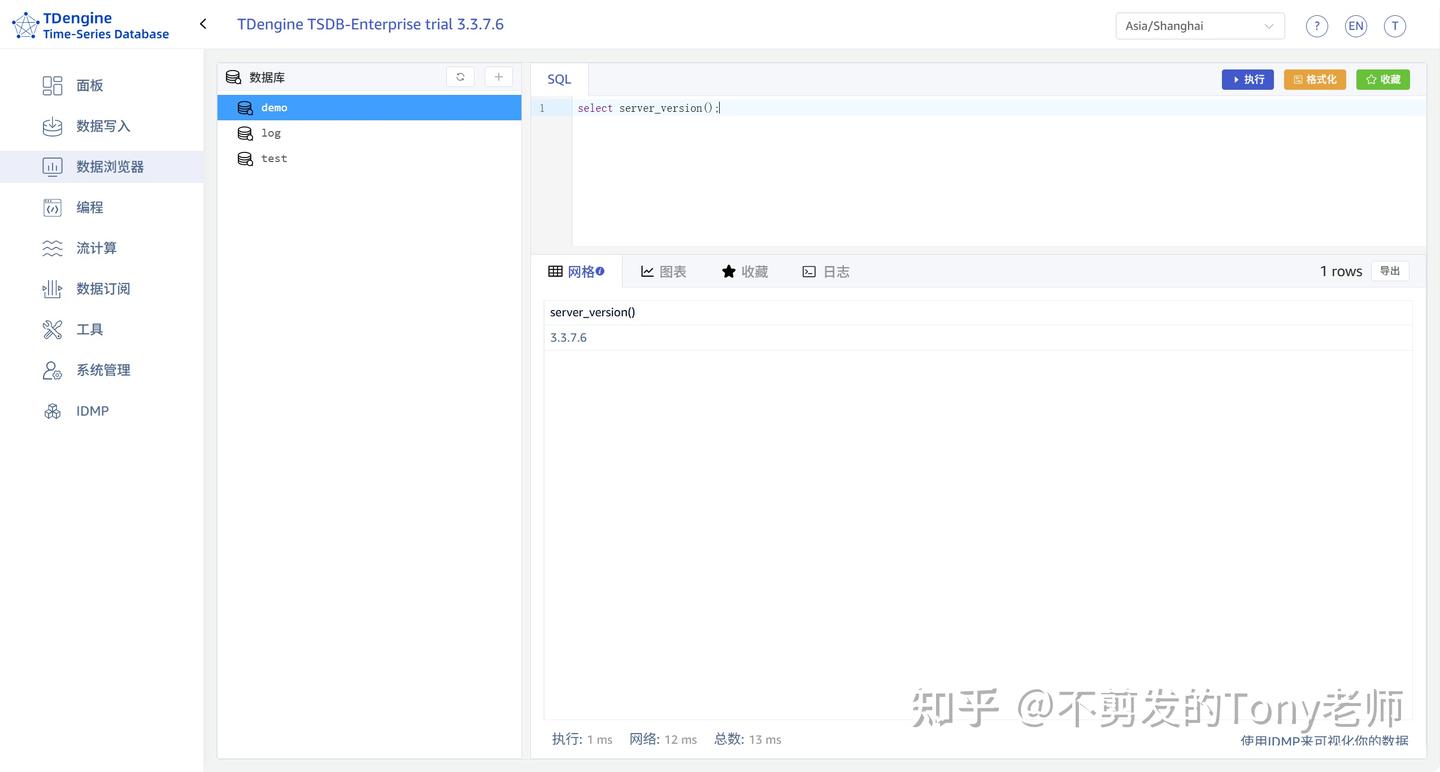Screen dimensions: 1440x772
Task: Click the SQL editor tab
Action: coord(559,79)
